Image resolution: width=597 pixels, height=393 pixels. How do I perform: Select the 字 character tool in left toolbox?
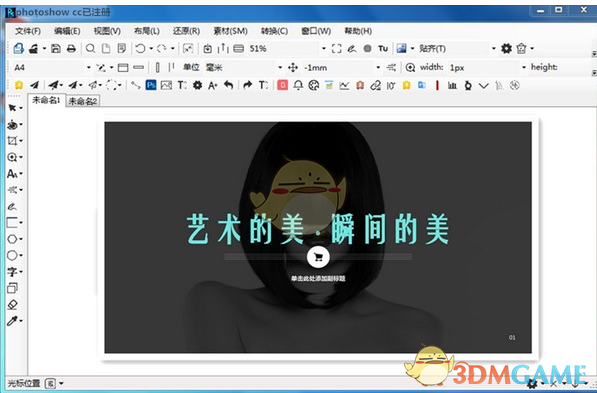pyautogui.click(x=12, y=272)
